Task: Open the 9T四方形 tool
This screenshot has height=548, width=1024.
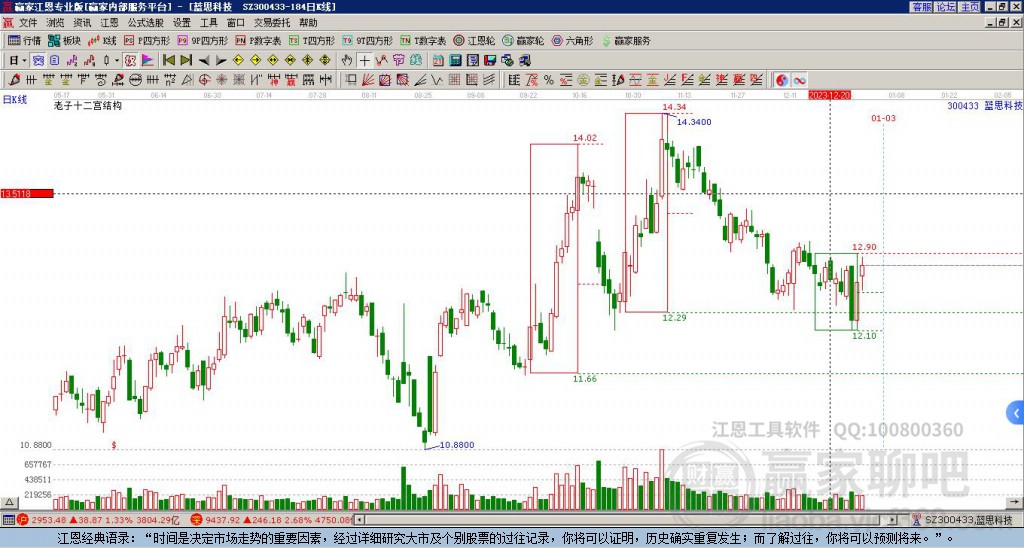Action: tap(367, 40)
